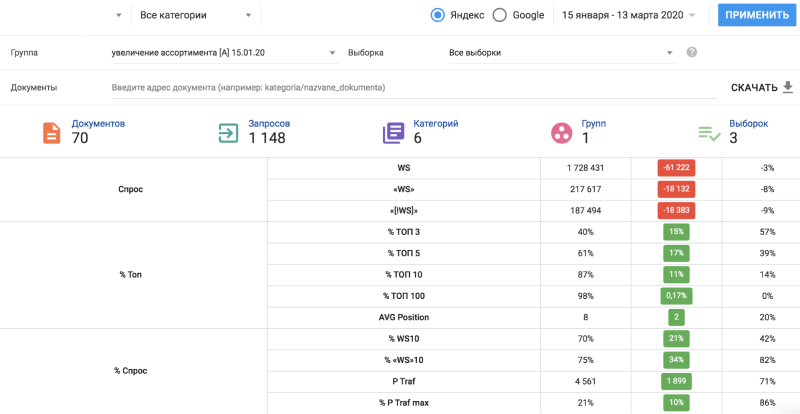
Task: Expand the date range 15 января - 13 марта 2020
Action: coord(629,15)
